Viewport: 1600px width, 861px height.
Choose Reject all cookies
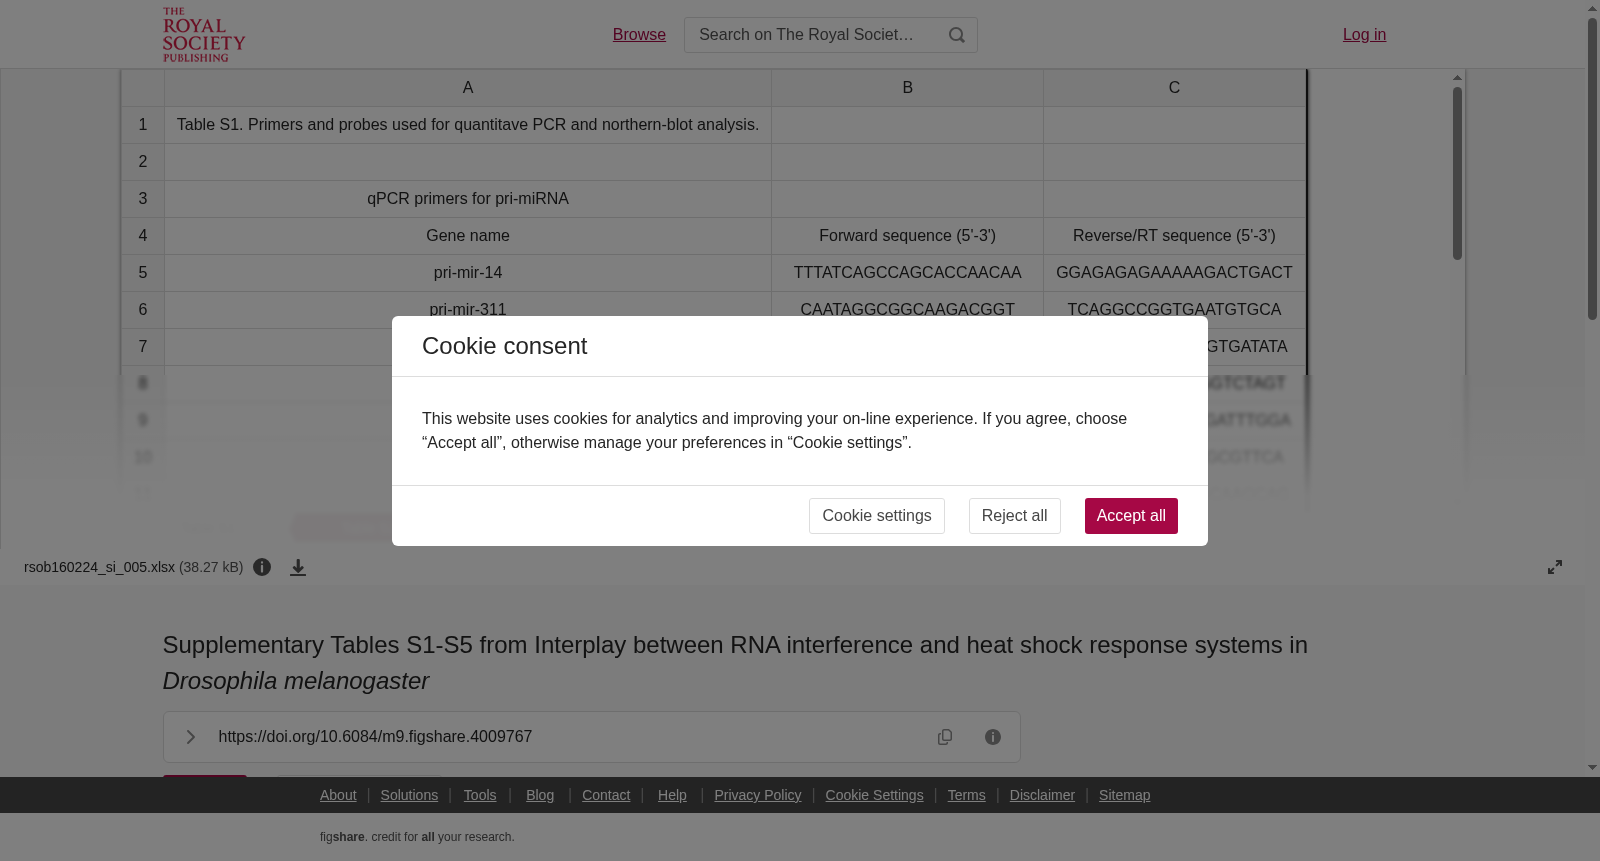click(x=1015, y=516)
